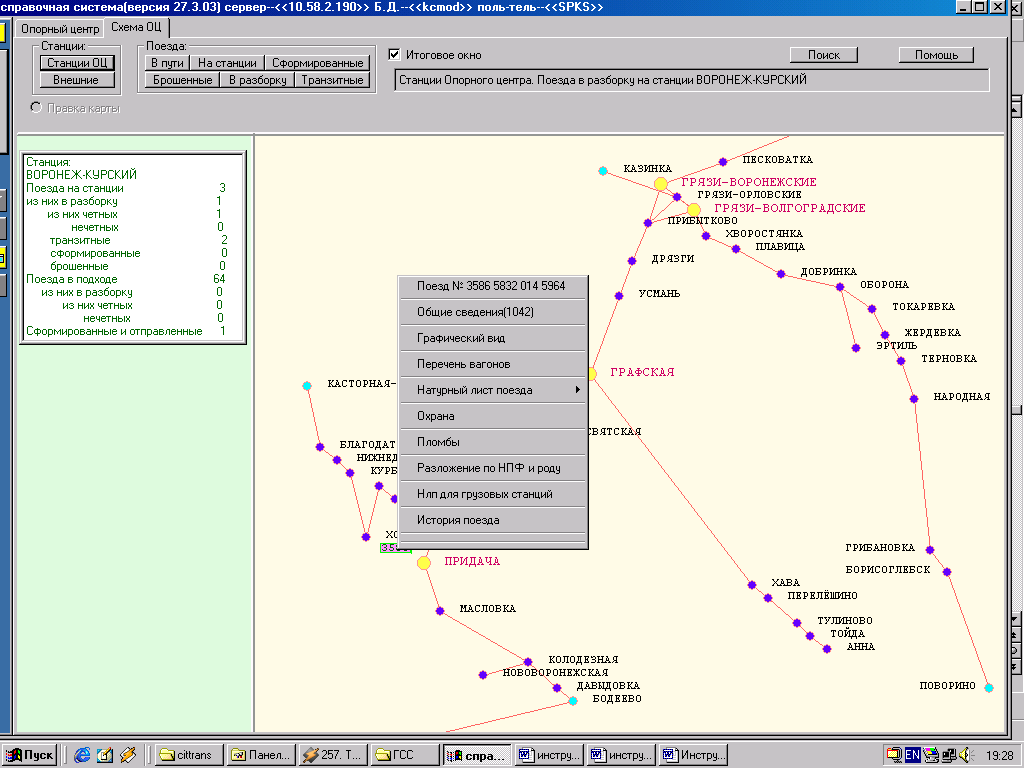Viewport: 1024px width, 768px height.
Task: Select the yellow Грязи-Волгоградские station marker
Action: [x=694, y=210]
